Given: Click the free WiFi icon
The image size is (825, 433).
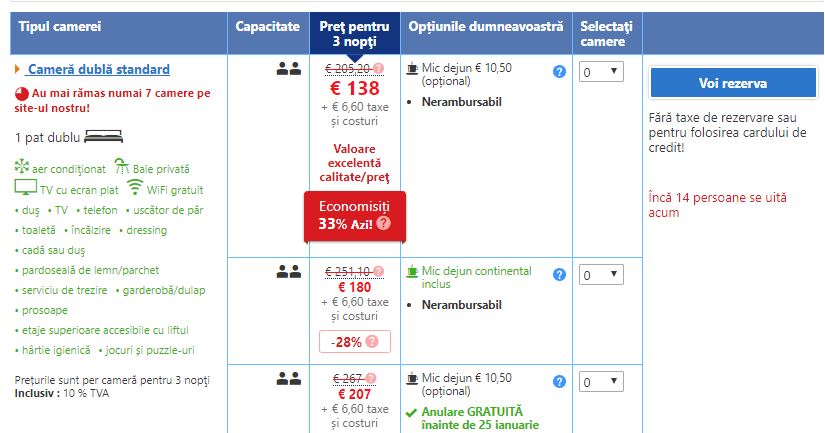Looking at the screenshot, I should pyautogui.click(x=135, y=188).
